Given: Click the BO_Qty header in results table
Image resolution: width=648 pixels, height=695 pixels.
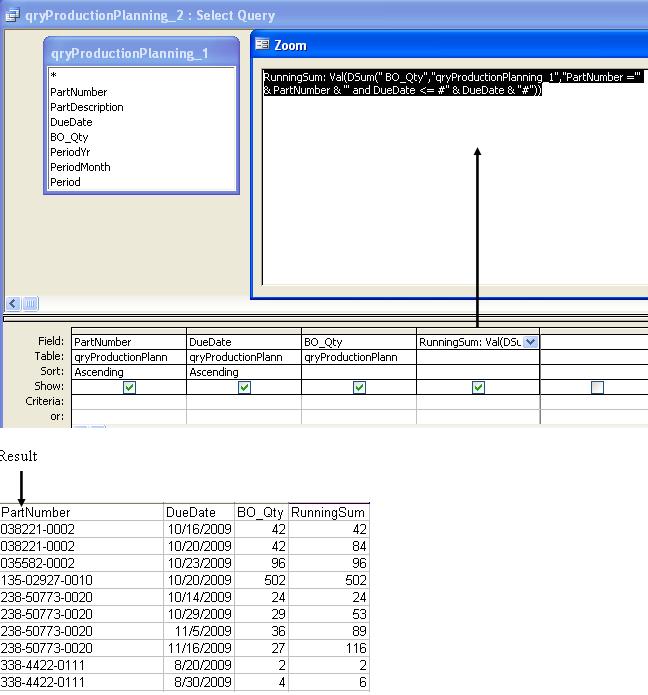Looking at the screenshot, I should (261, 512).
